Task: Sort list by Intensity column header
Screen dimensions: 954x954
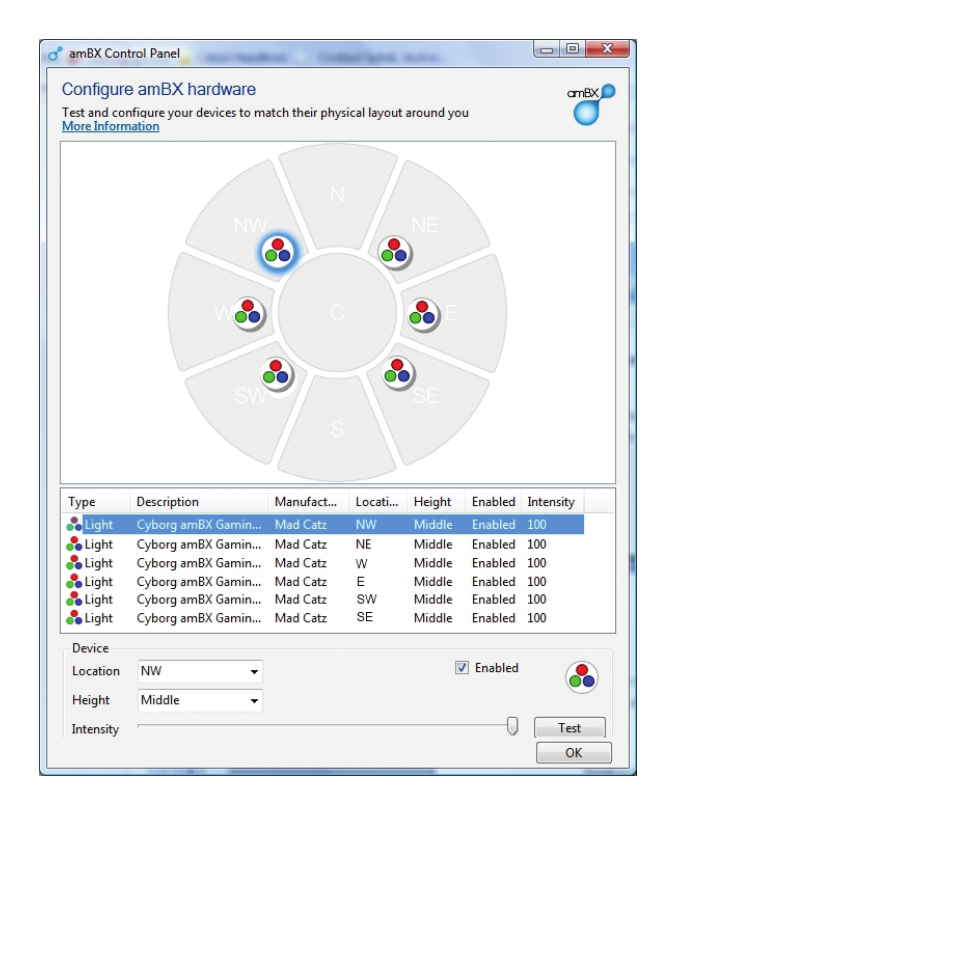Action: (x=552, y=502)
